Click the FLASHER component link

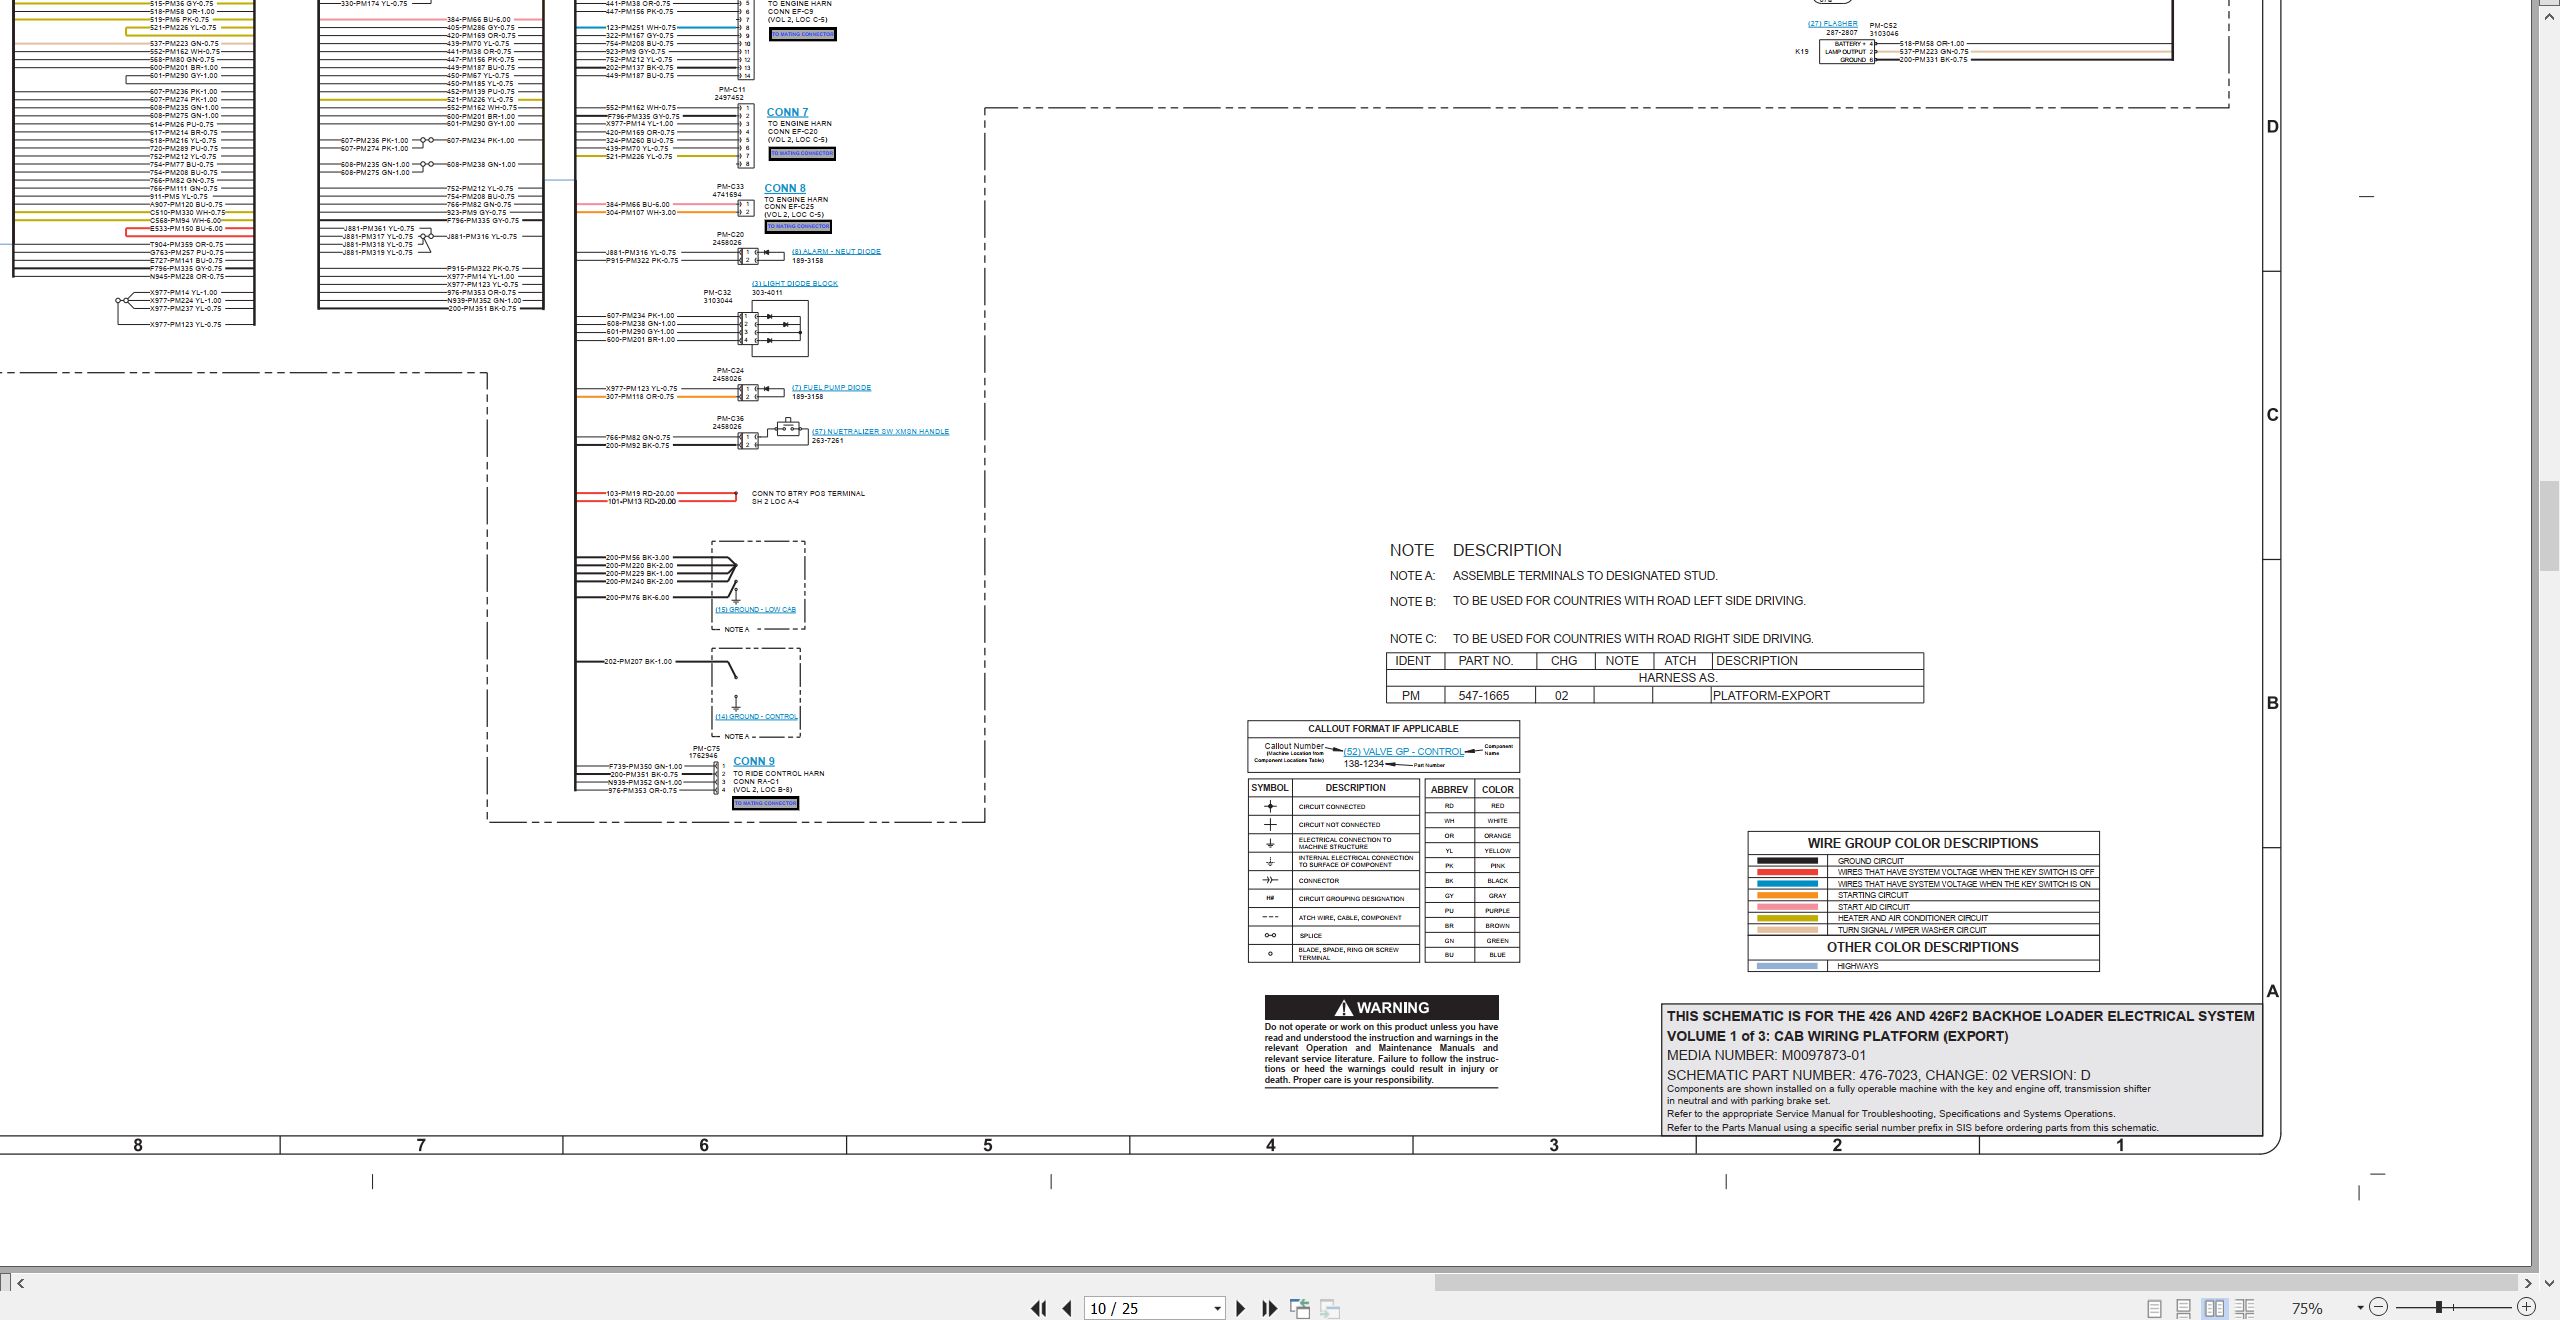(1833, 24)
